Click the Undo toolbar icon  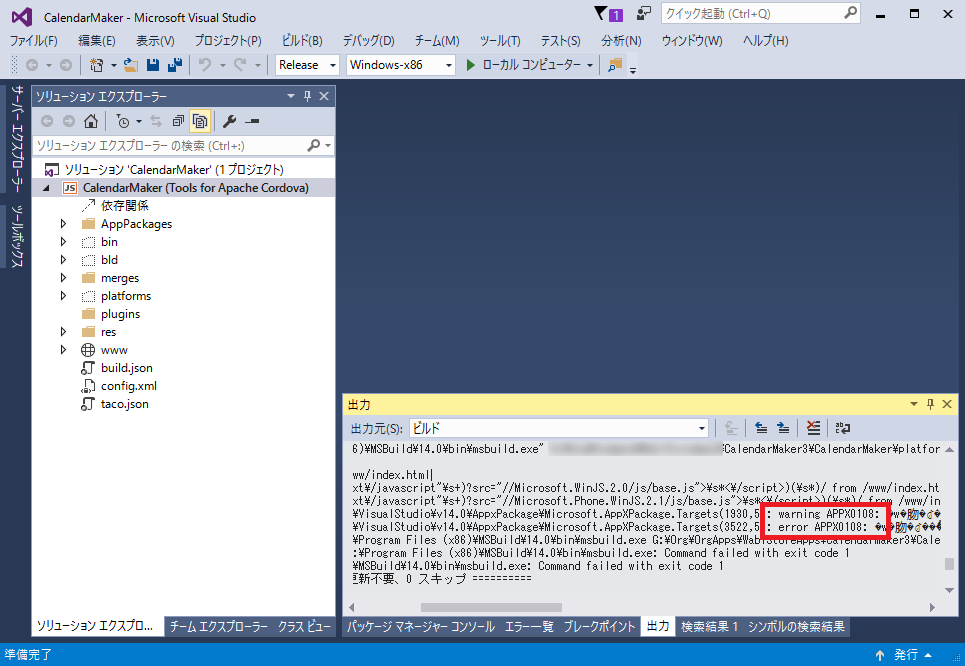pyautogui.click(x=205, y=65)
